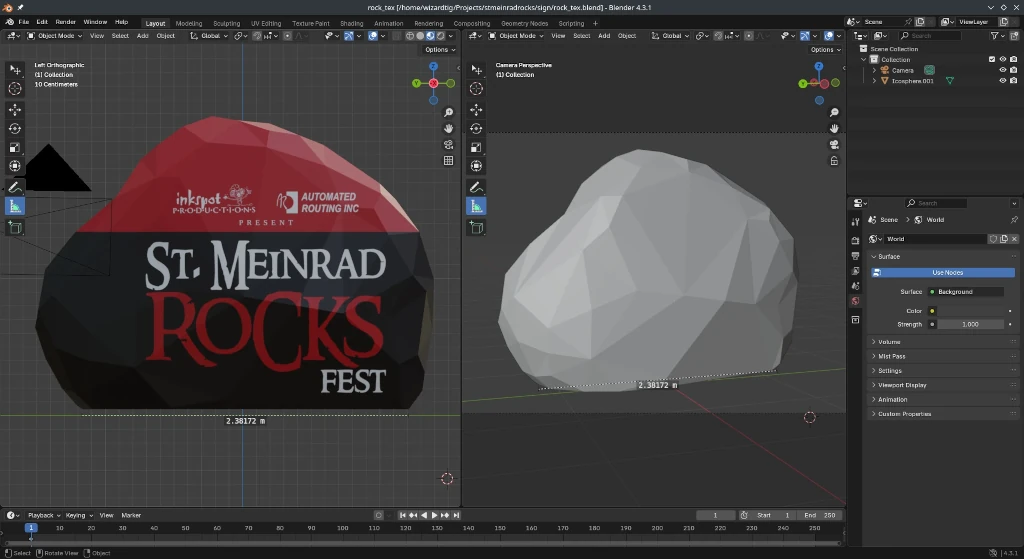
Task: Open the timeline Keying popover
Action: 79,515
